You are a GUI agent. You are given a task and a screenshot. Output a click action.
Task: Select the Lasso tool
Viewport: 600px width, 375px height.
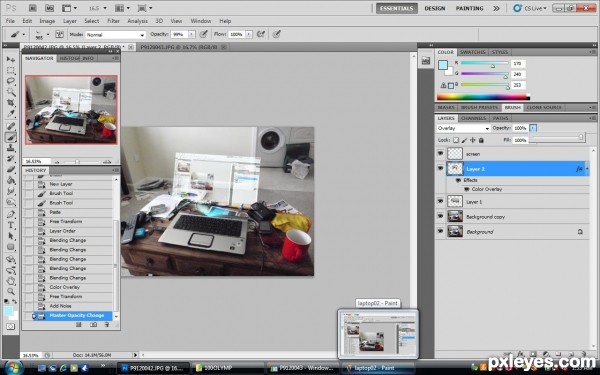click(x=11, y=81)
